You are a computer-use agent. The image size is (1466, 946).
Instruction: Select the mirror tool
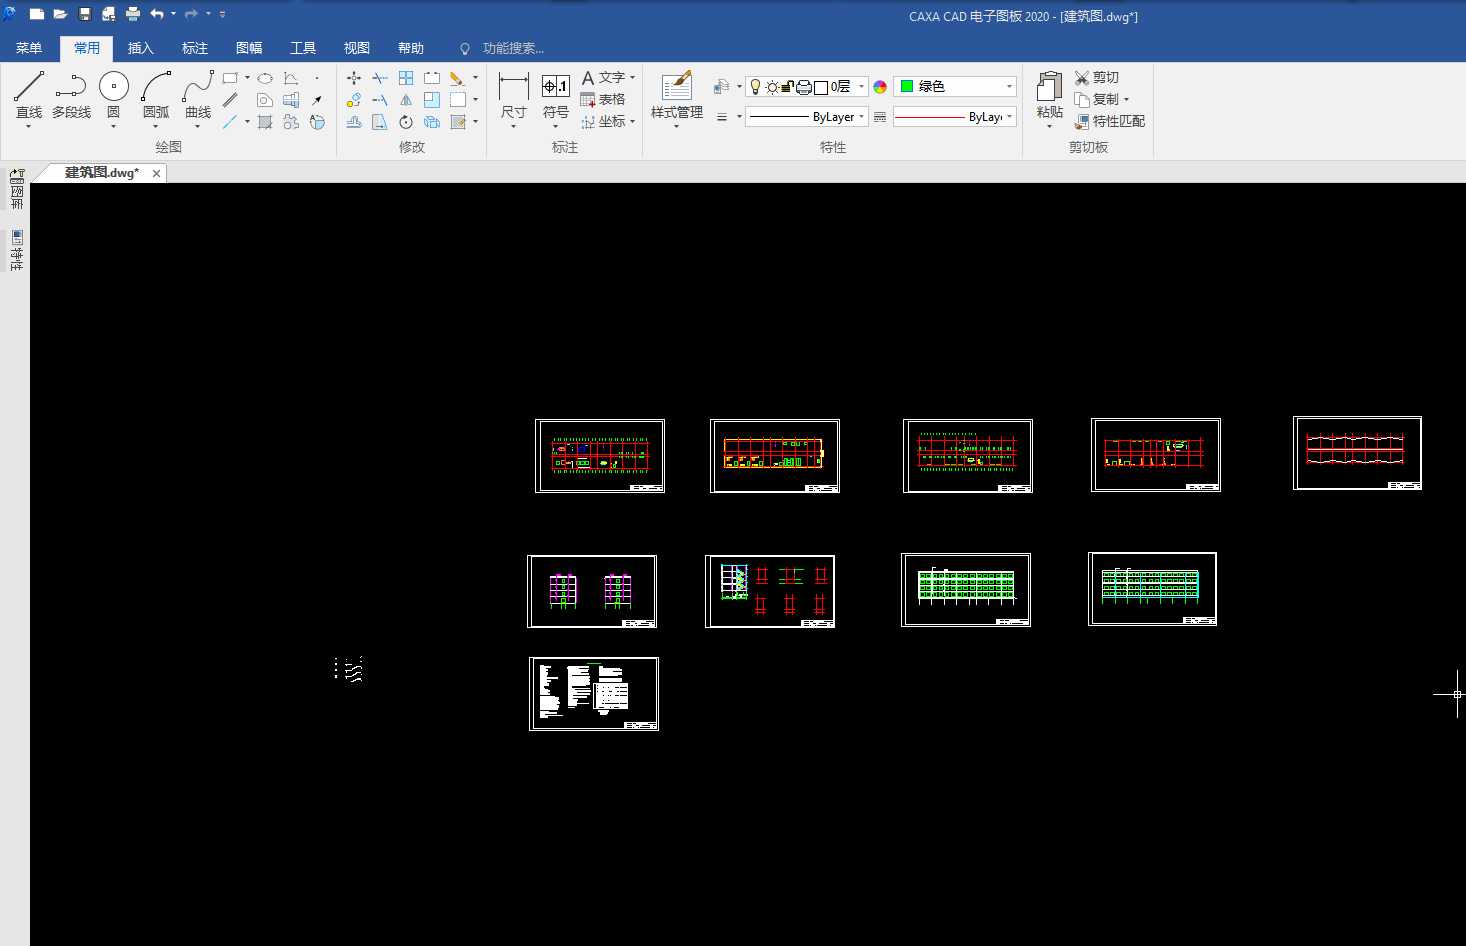[406, 100]
